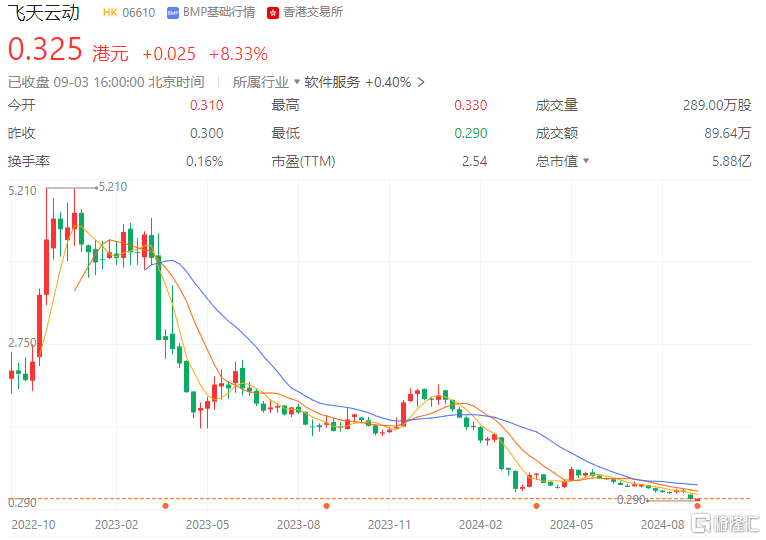
Task: Click the 香港交易所 label text
Action: (x=313, y=13)
